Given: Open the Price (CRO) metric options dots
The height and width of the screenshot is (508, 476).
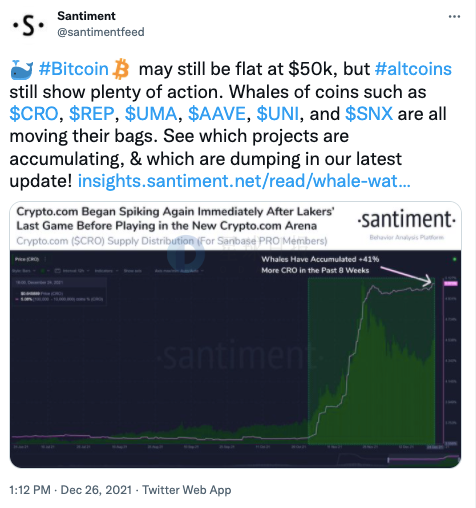Looking at the screenshot, I should click(45, 259).
